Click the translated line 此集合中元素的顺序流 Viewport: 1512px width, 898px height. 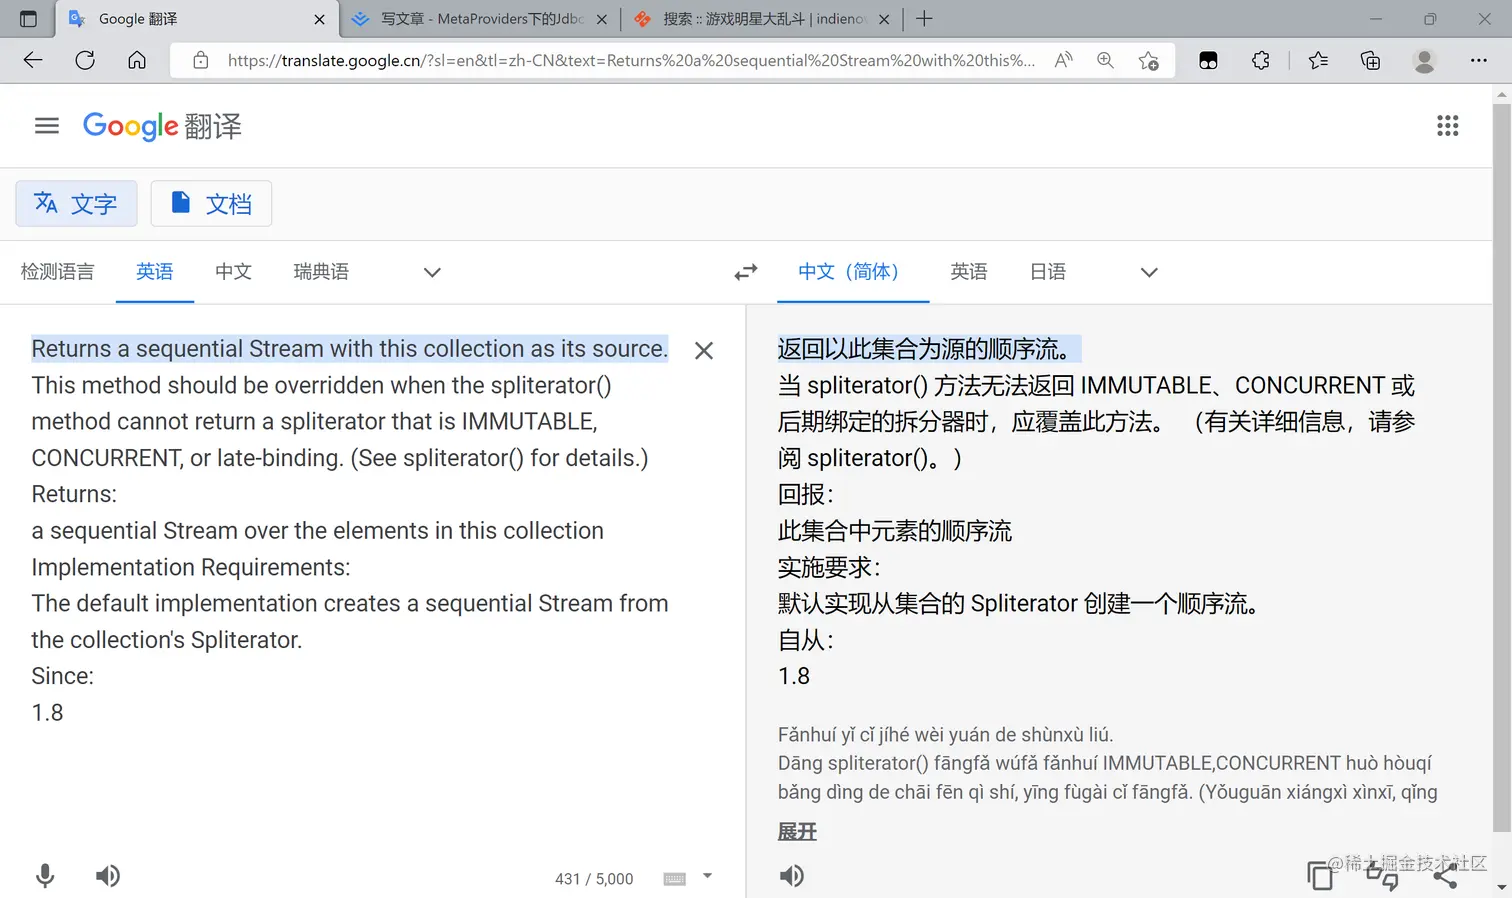[x=895, y=531]
